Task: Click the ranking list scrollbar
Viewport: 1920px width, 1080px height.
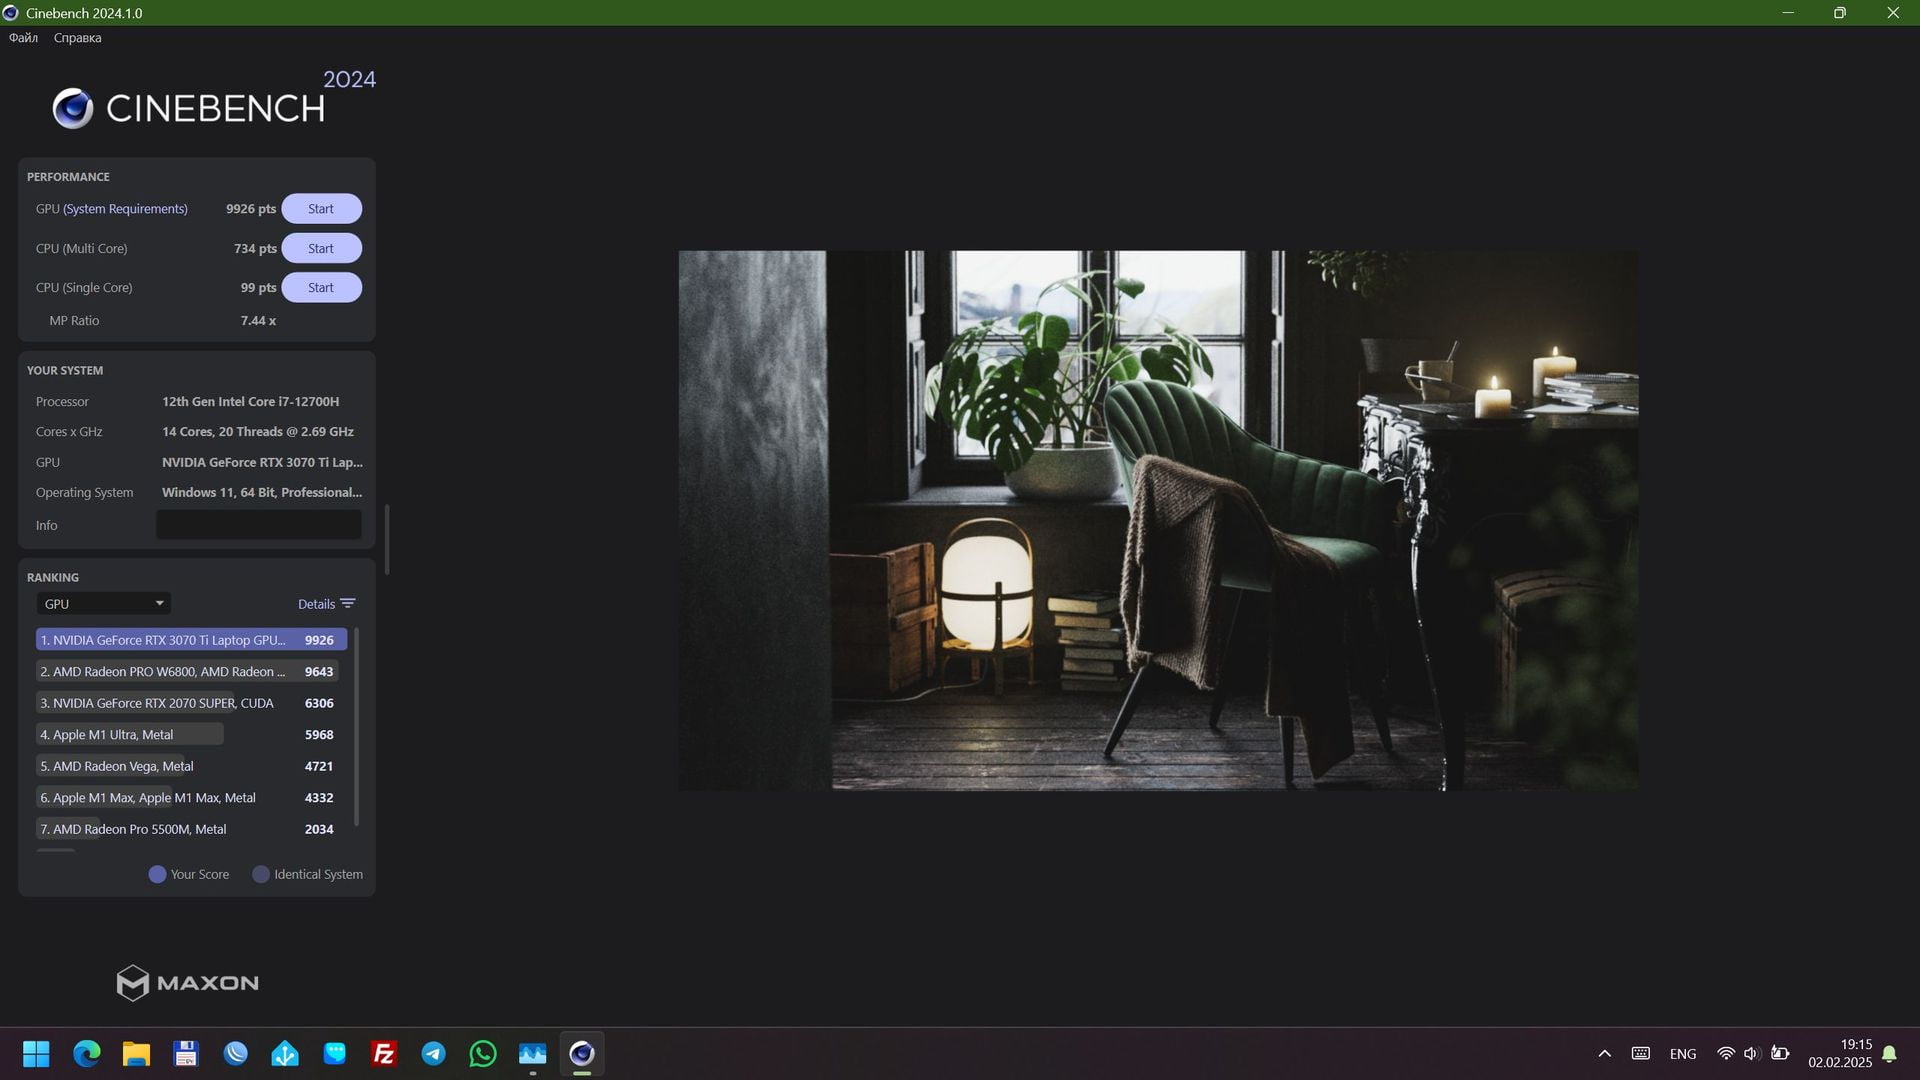Action: click(357, 727)
